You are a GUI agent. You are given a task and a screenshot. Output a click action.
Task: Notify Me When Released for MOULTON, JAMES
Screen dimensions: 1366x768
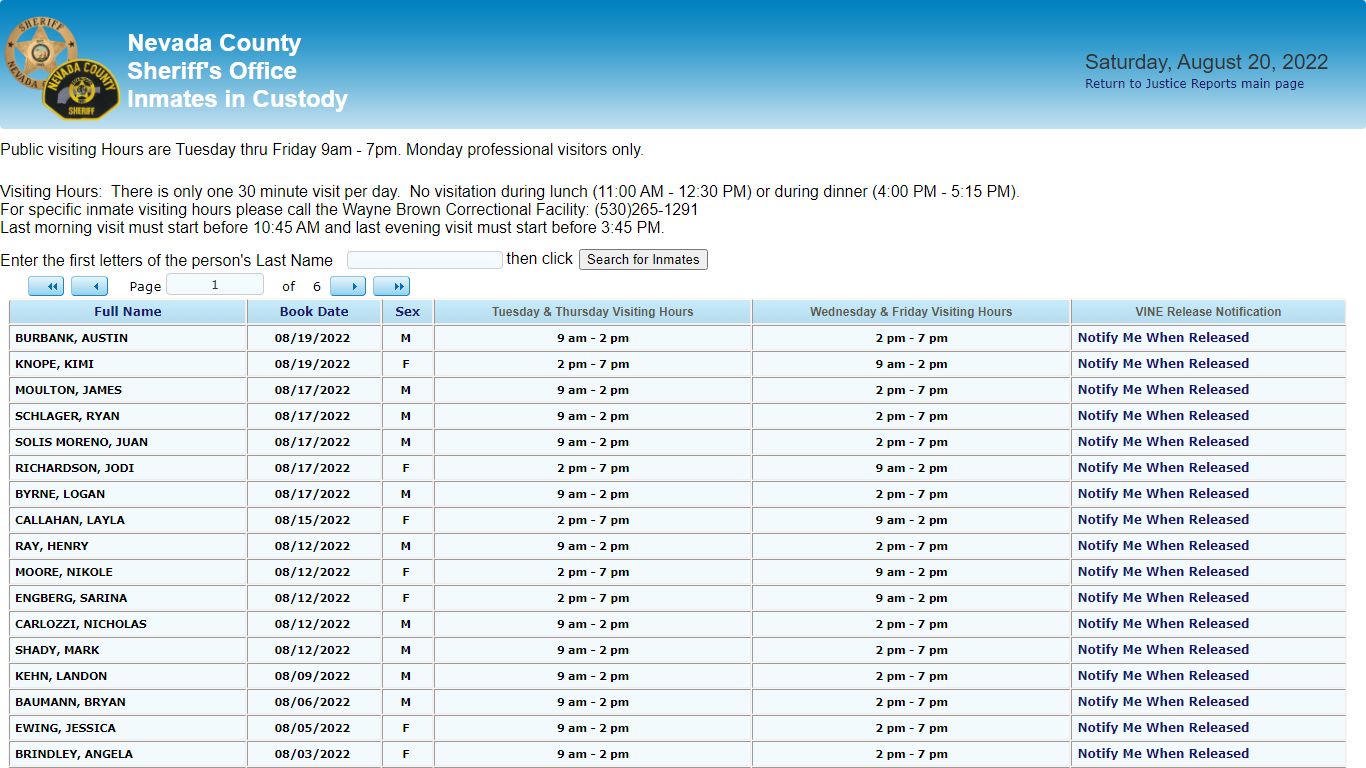(1163, 390)
